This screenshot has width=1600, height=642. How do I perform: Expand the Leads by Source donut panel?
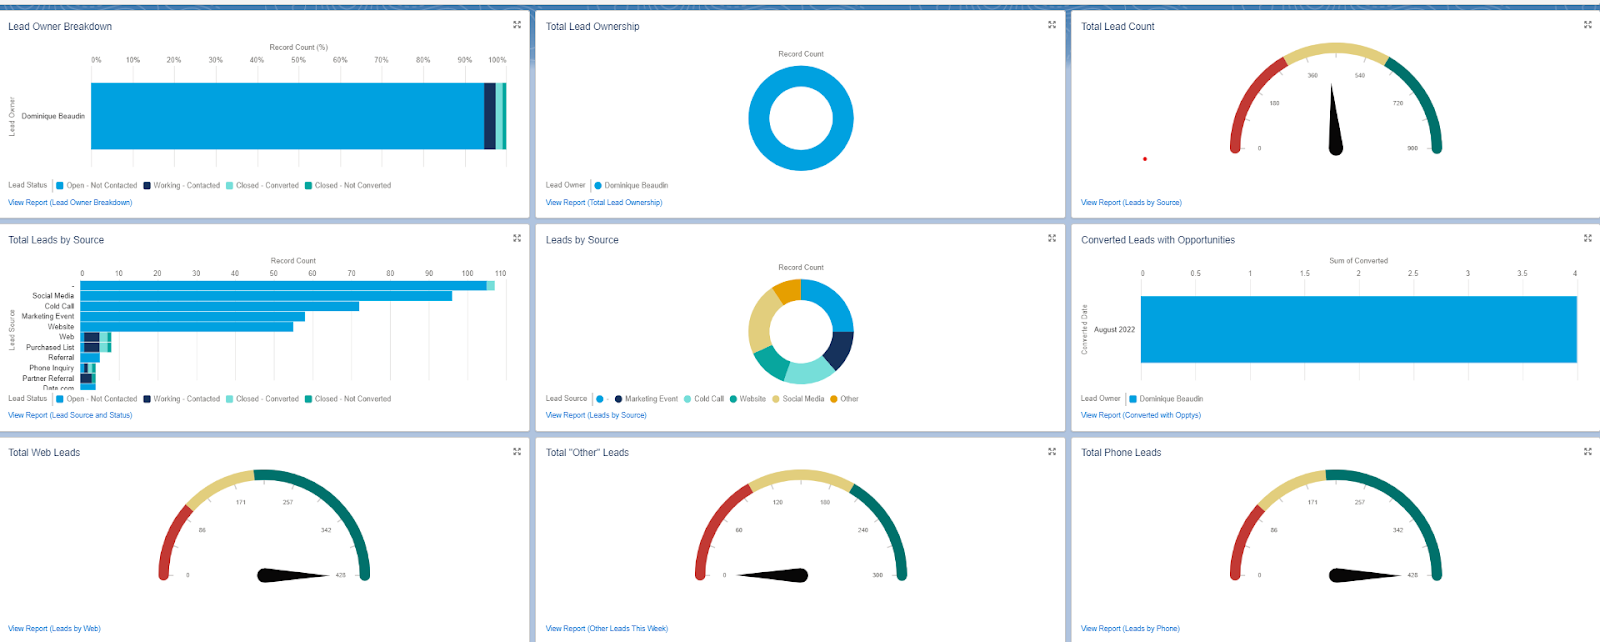pyautogui.click(x=1052, y=238)
